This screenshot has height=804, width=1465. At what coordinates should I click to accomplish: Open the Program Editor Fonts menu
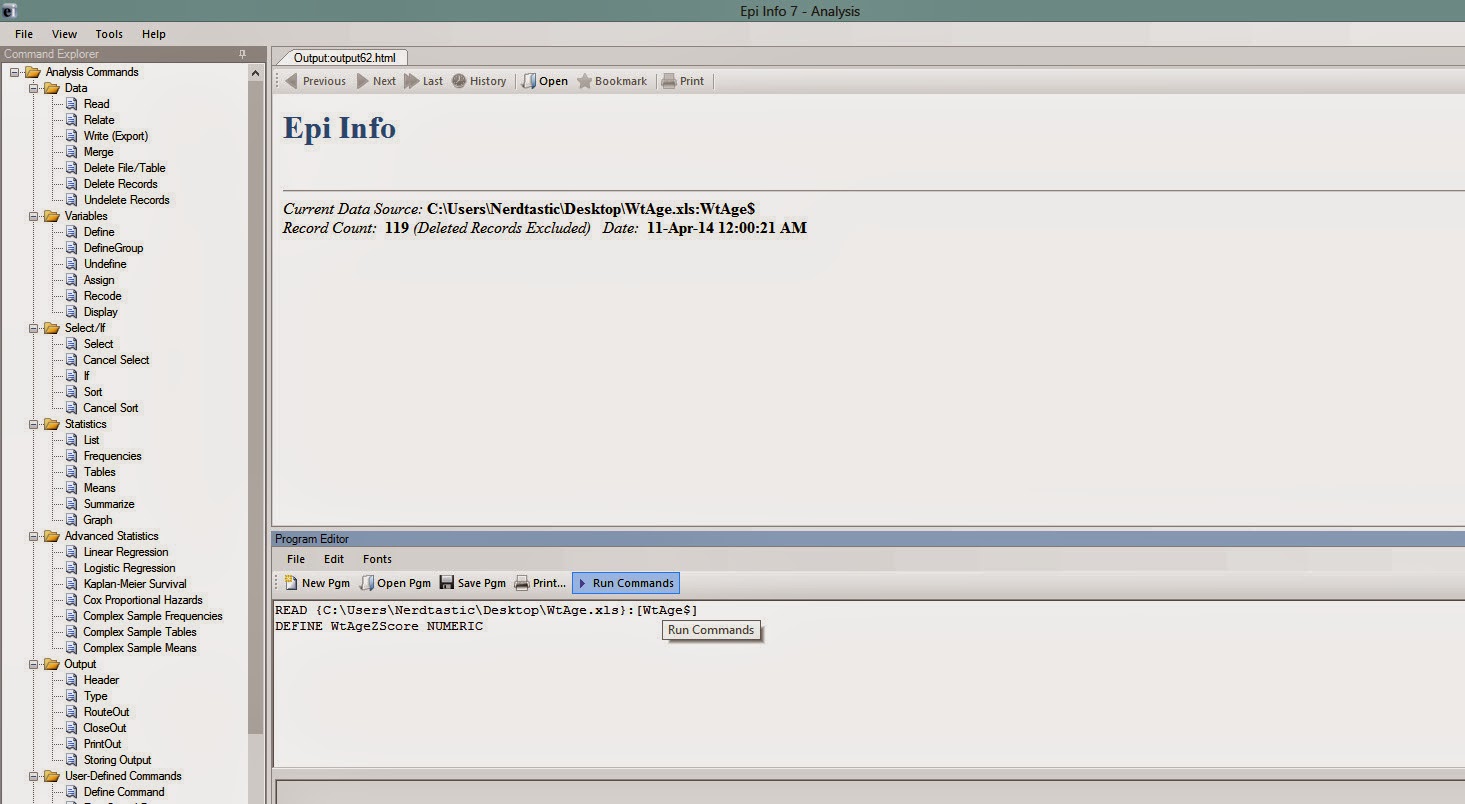click(x=377, y=559)
